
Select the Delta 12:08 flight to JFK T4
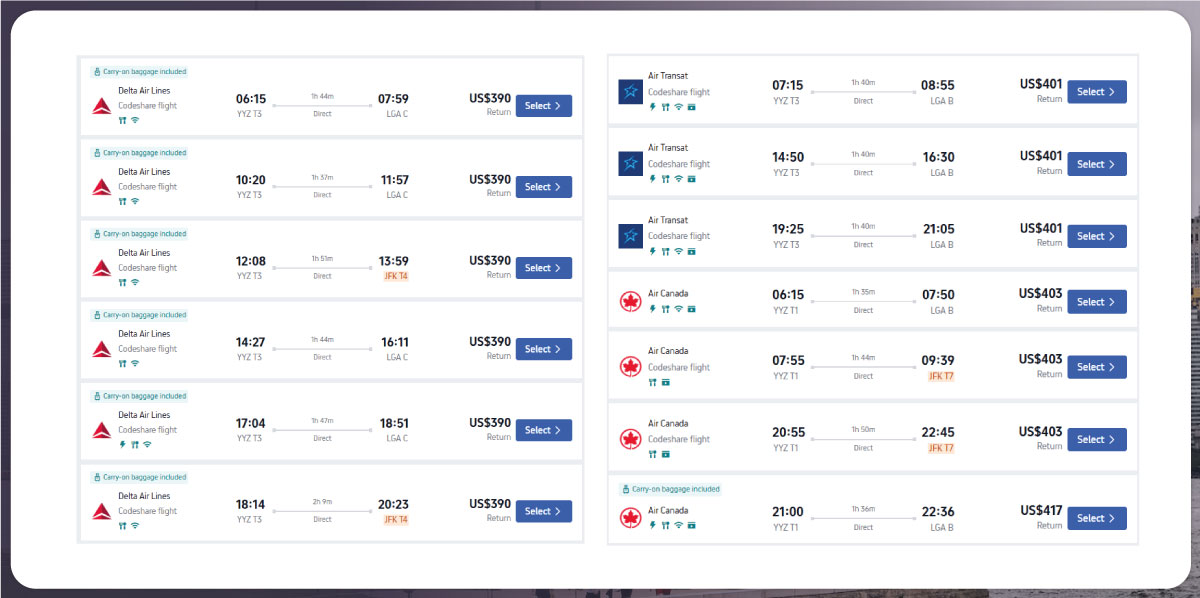tap(543, 268)
